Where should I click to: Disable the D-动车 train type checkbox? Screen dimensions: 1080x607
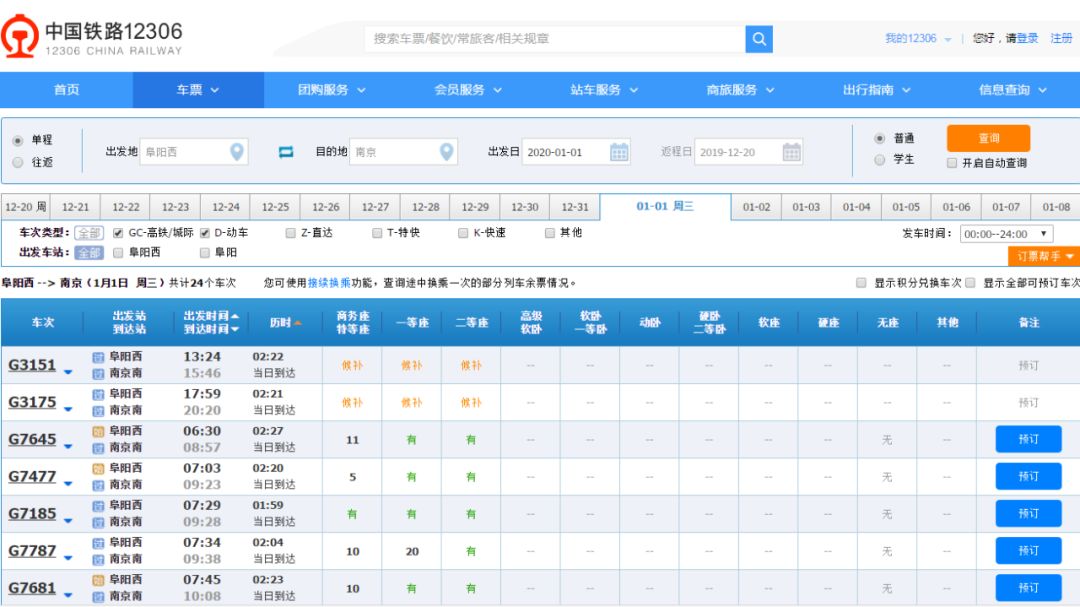click(205, 232)
